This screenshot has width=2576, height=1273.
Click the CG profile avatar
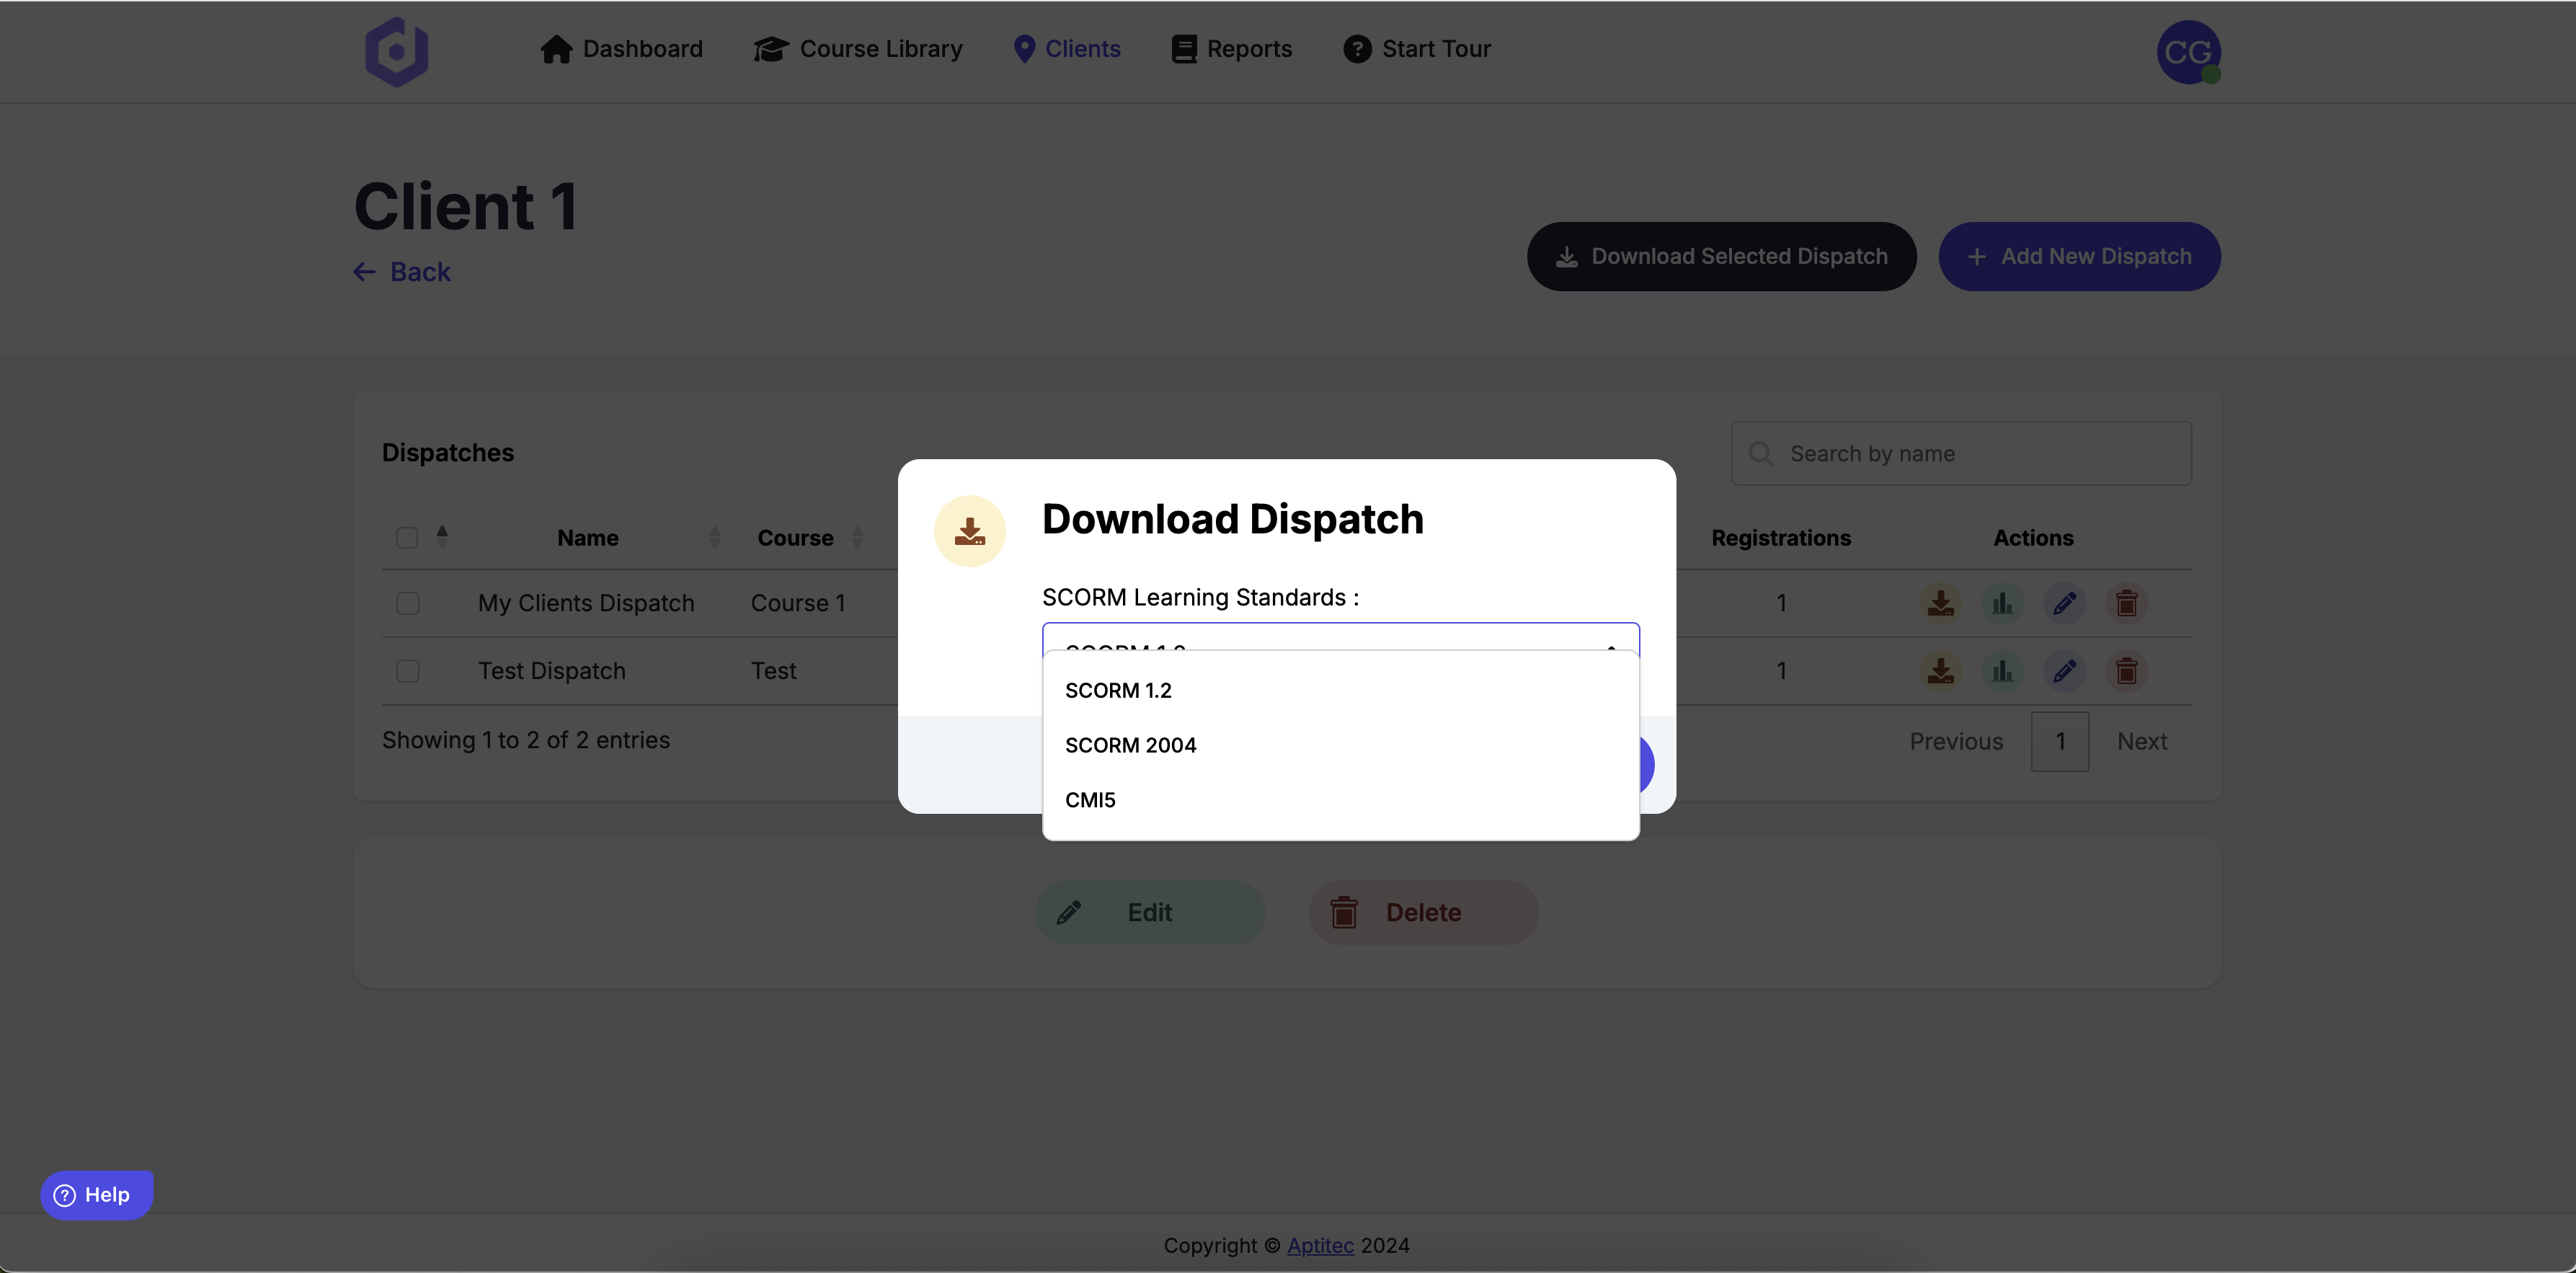[x=2189, y=51]
